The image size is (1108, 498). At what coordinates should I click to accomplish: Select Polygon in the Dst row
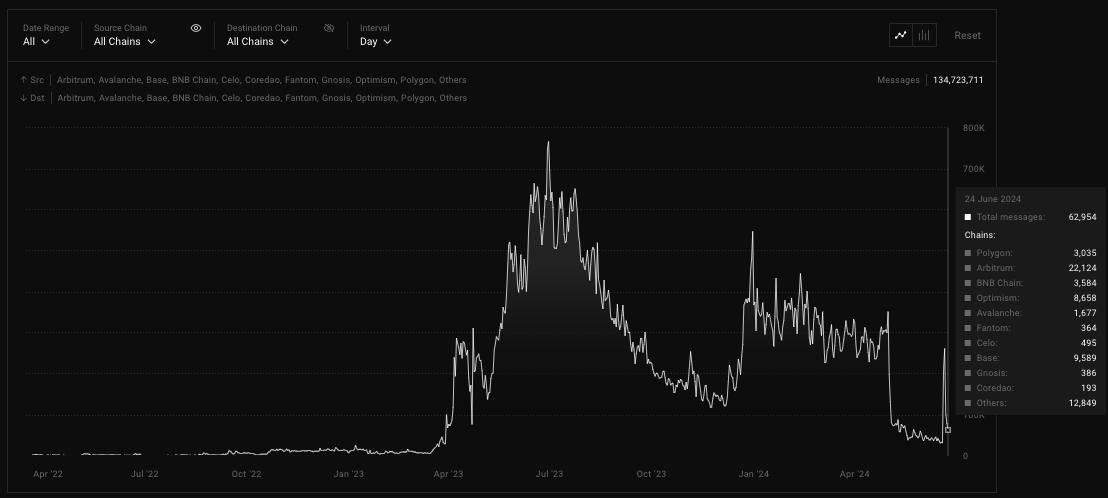pyautogui.click(x=418, y=98)
